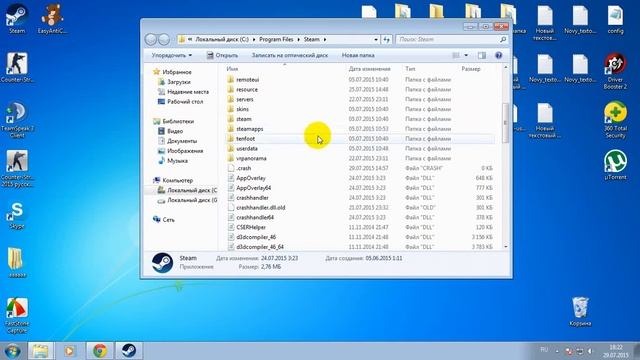Expand the address bar history dropdown
This screenshot has height=360, width=640.
click(376, 40)
